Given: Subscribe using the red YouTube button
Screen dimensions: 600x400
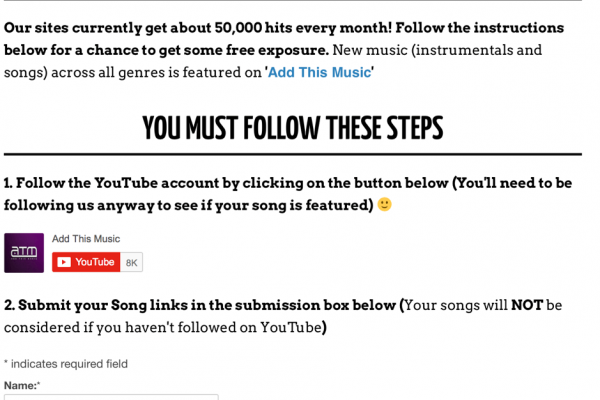Looking at the screenshot, I should [x=86, y=262].
